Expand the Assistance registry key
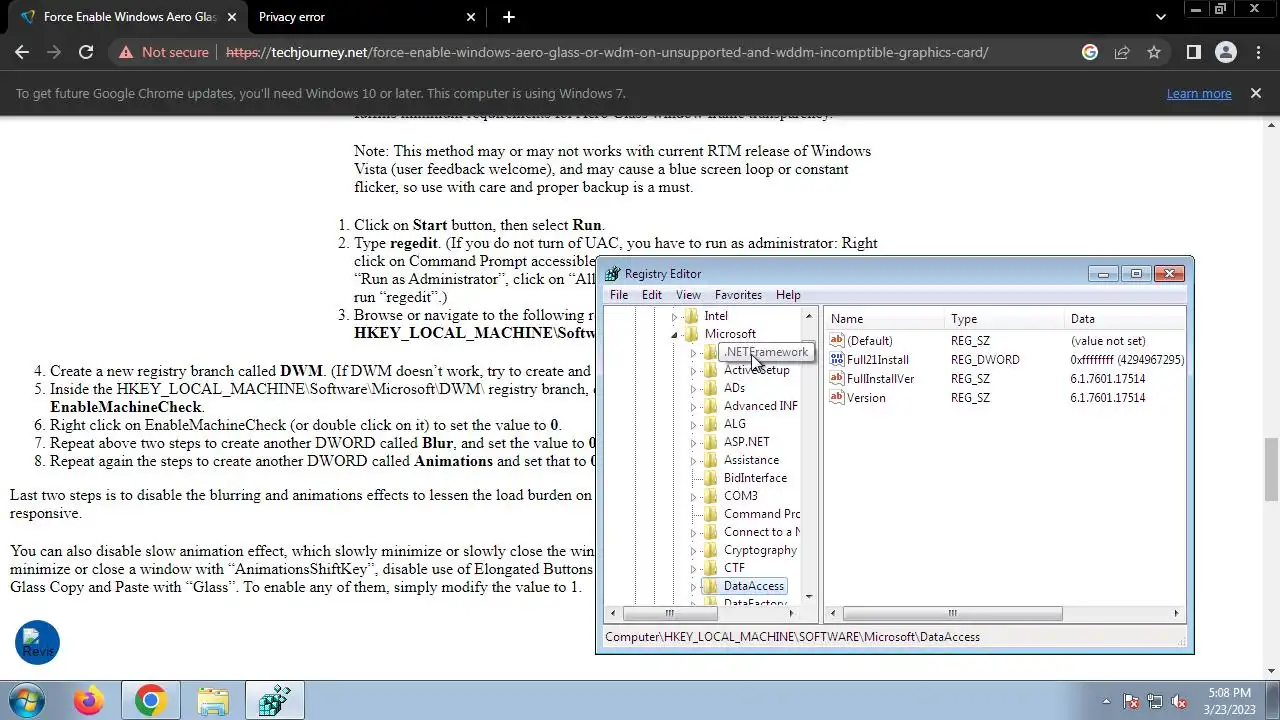This screenshot has height=720, width=1280. (x=693, y=460)
